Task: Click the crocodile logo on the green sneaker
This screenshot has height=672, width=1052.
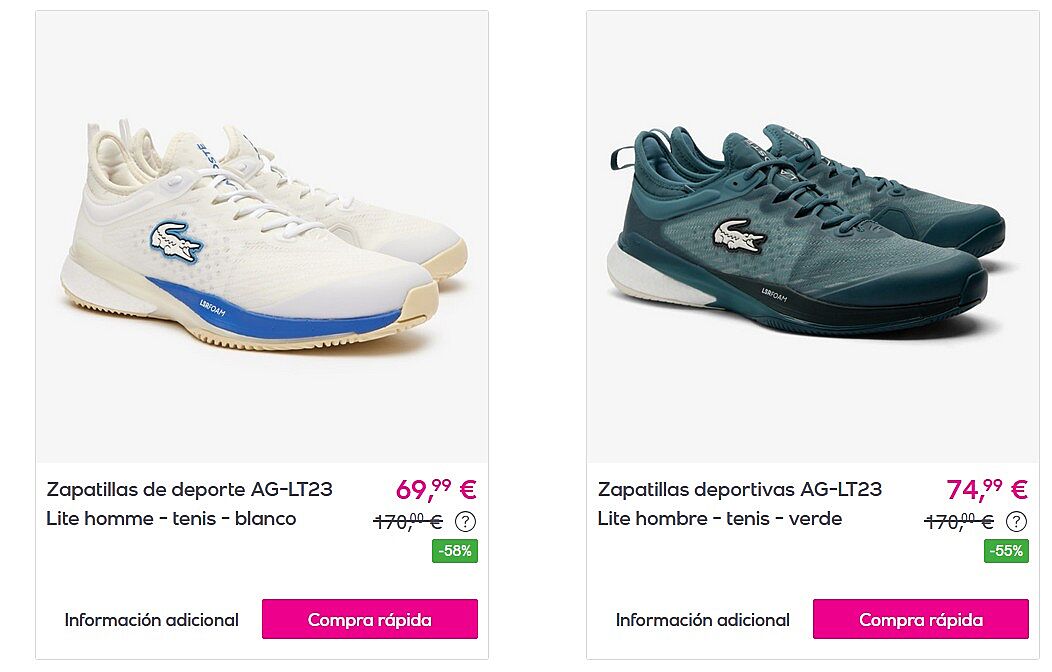Action: click(x=739, y=236)
